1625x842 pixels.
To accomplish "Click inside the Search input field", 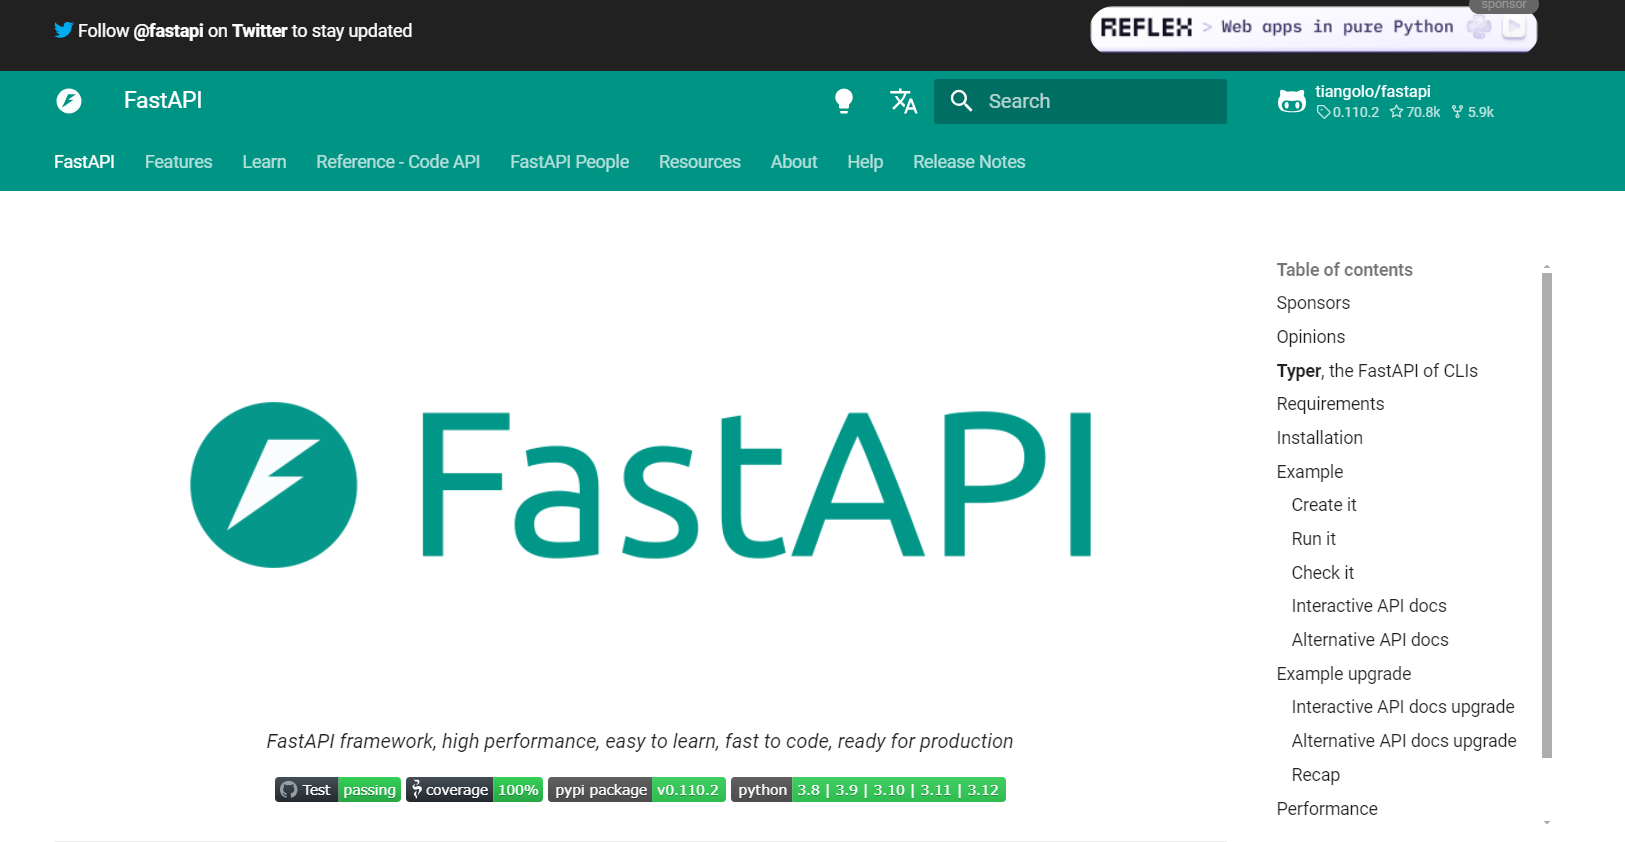I will (x=1080, y=101).
